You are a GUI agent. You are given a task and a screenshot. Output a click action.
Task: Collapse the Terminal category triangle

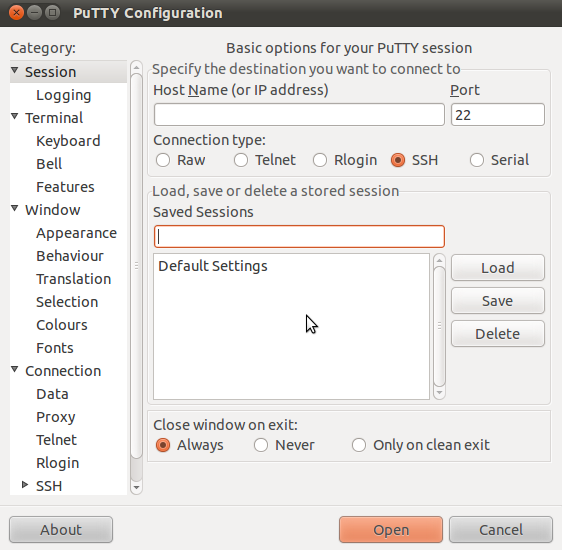[15, 116]
